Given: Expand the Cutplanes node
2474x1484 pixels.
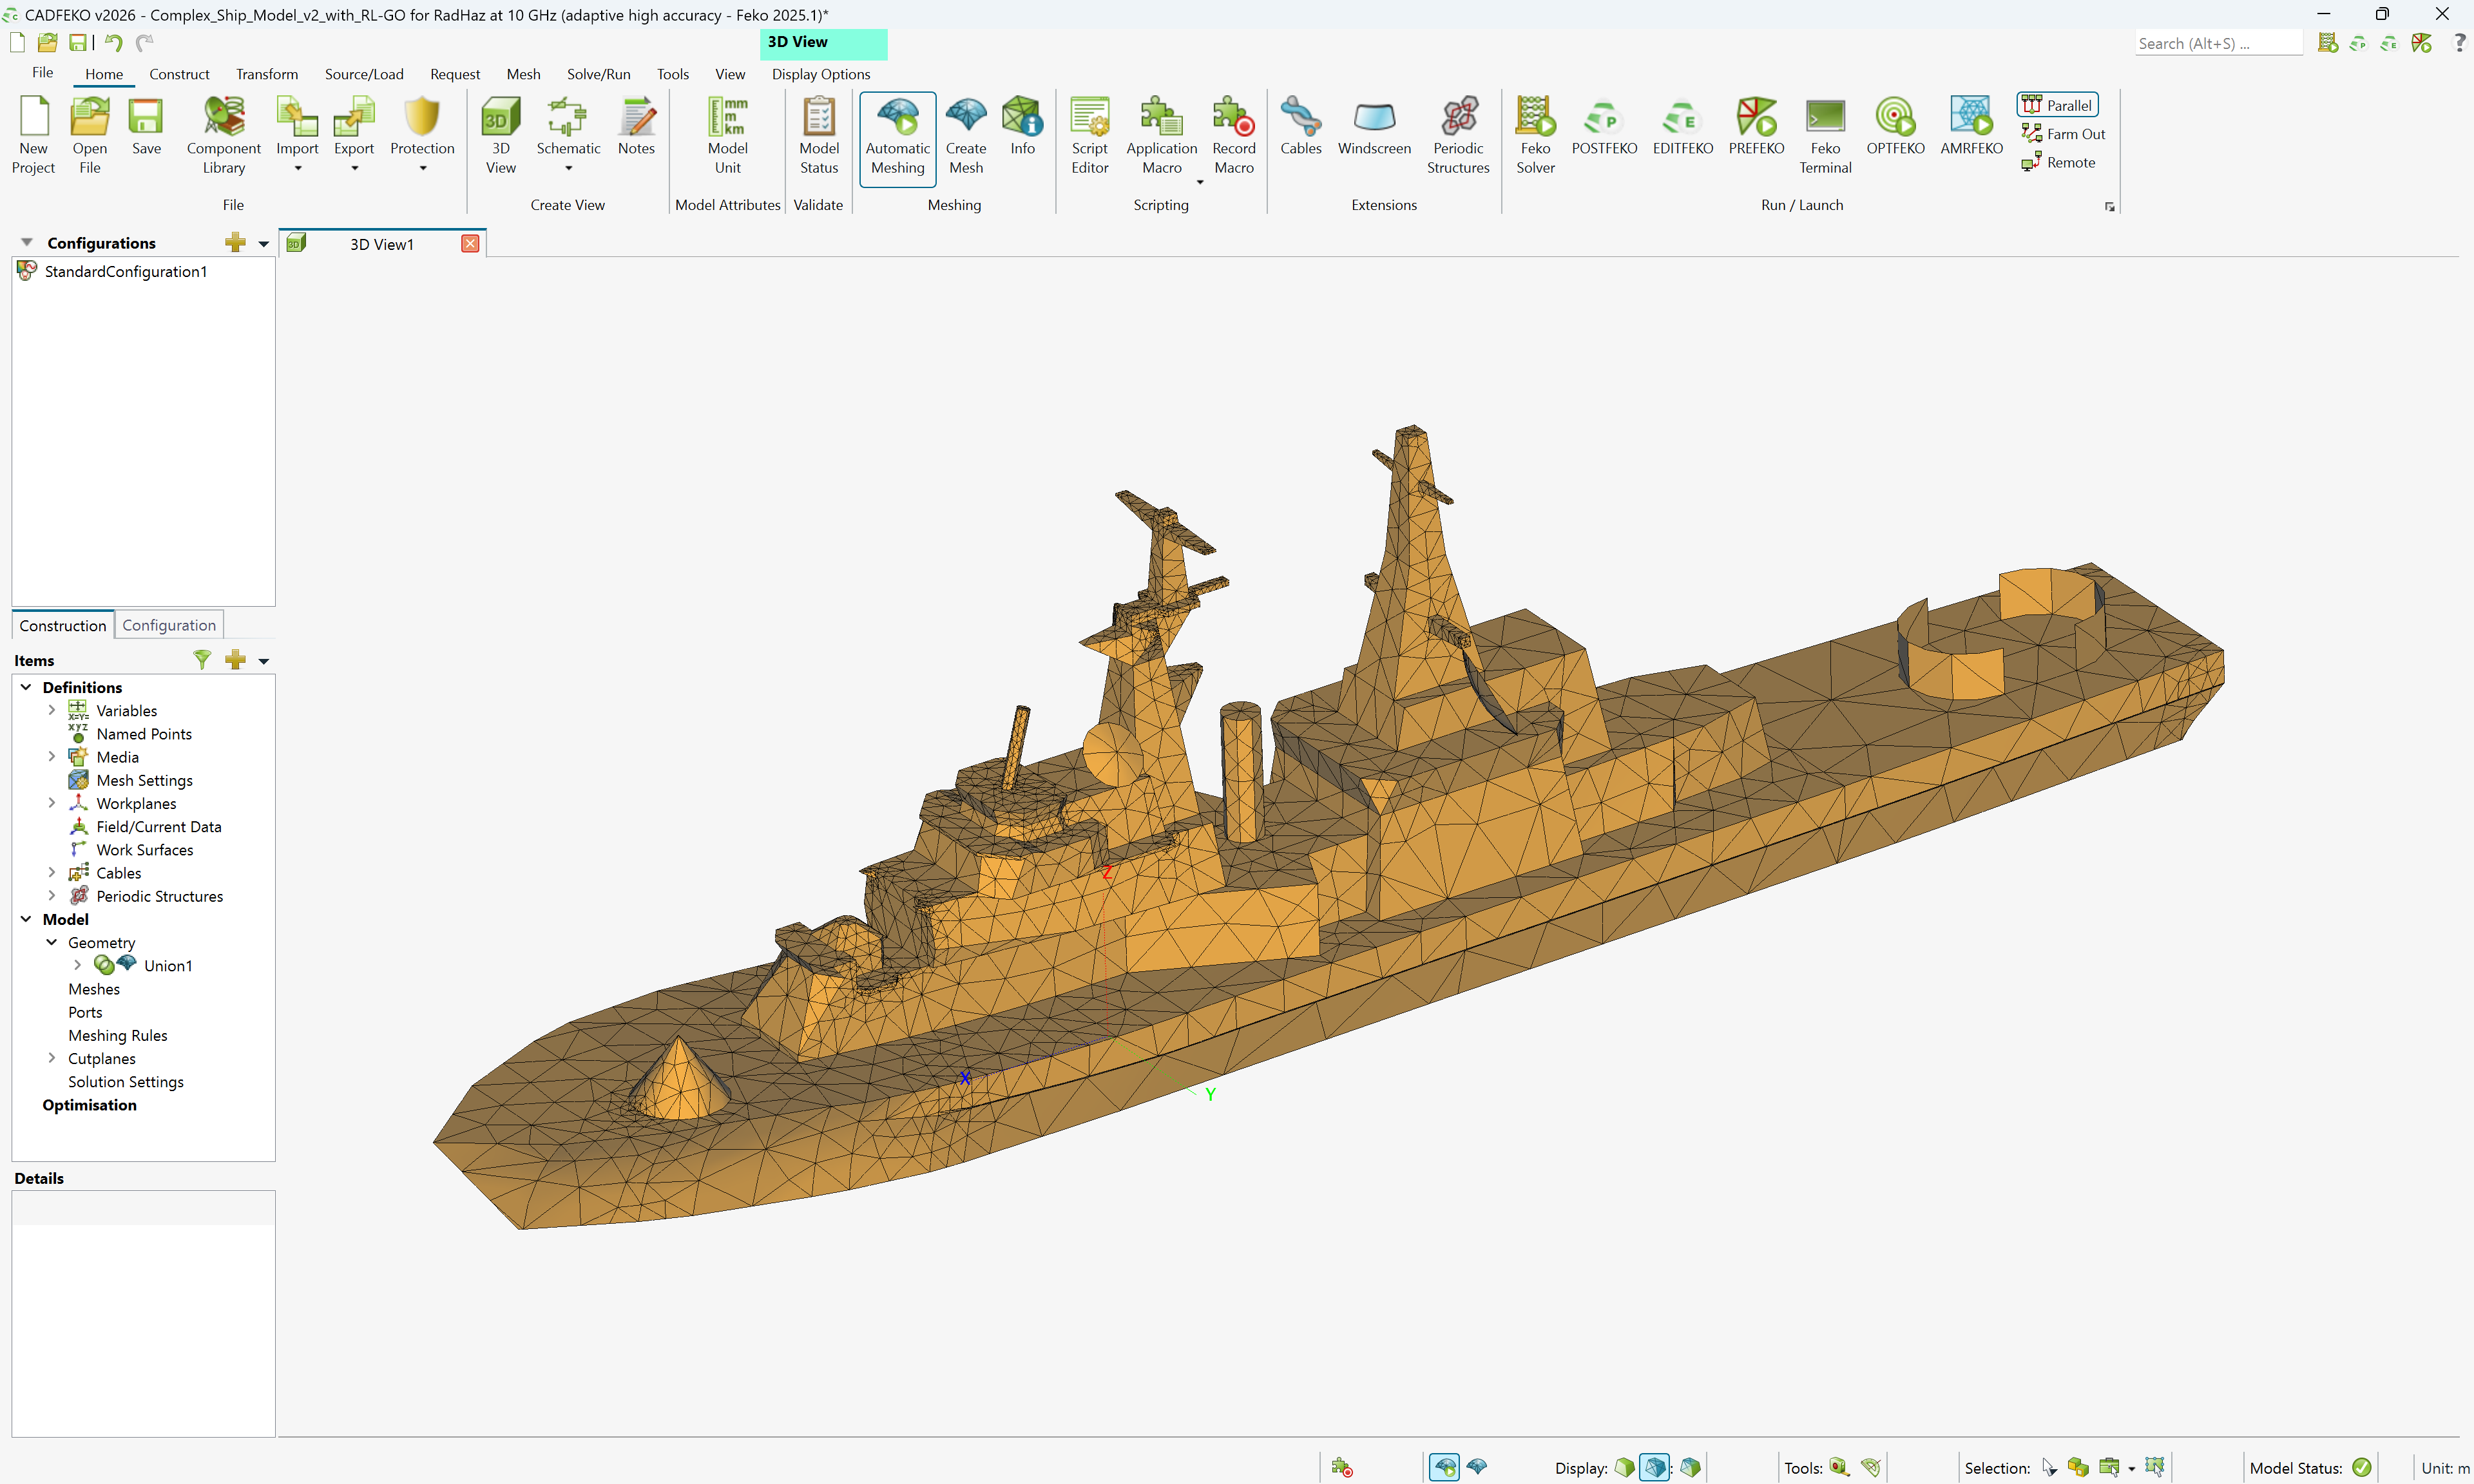Looking at the screenshot, I should click(x=52, y=1058).
